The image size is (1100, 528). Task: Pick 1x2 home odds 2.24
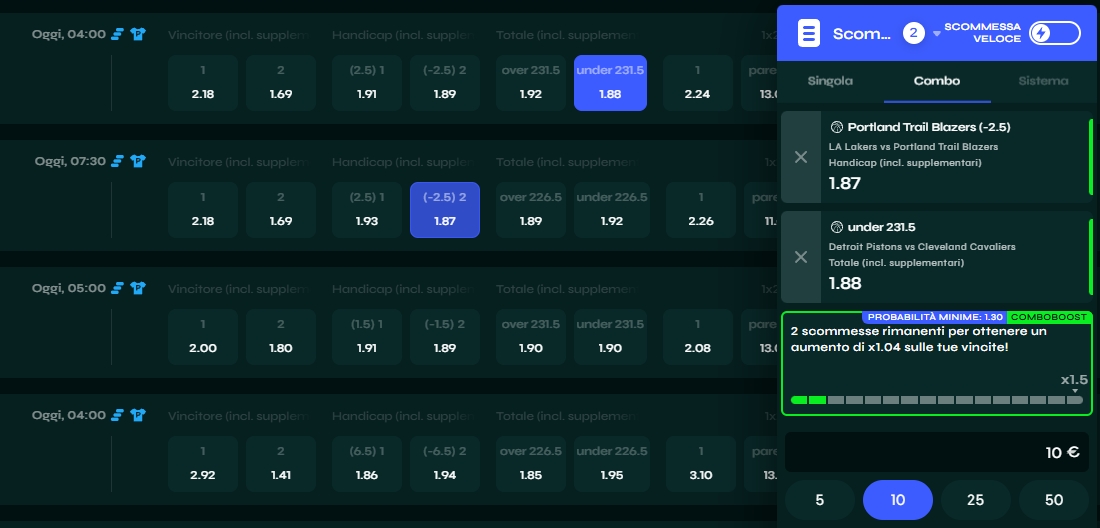pyautogui.click(x=697, y=83)
